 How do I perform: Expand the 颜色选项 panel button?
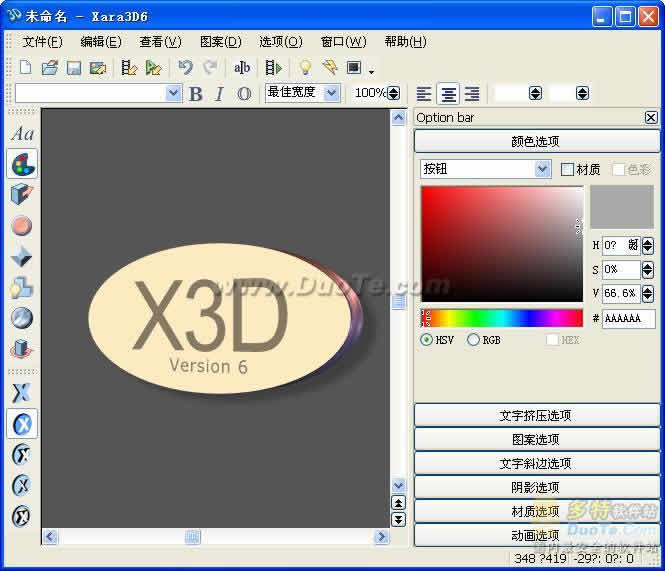pos(536,141)
